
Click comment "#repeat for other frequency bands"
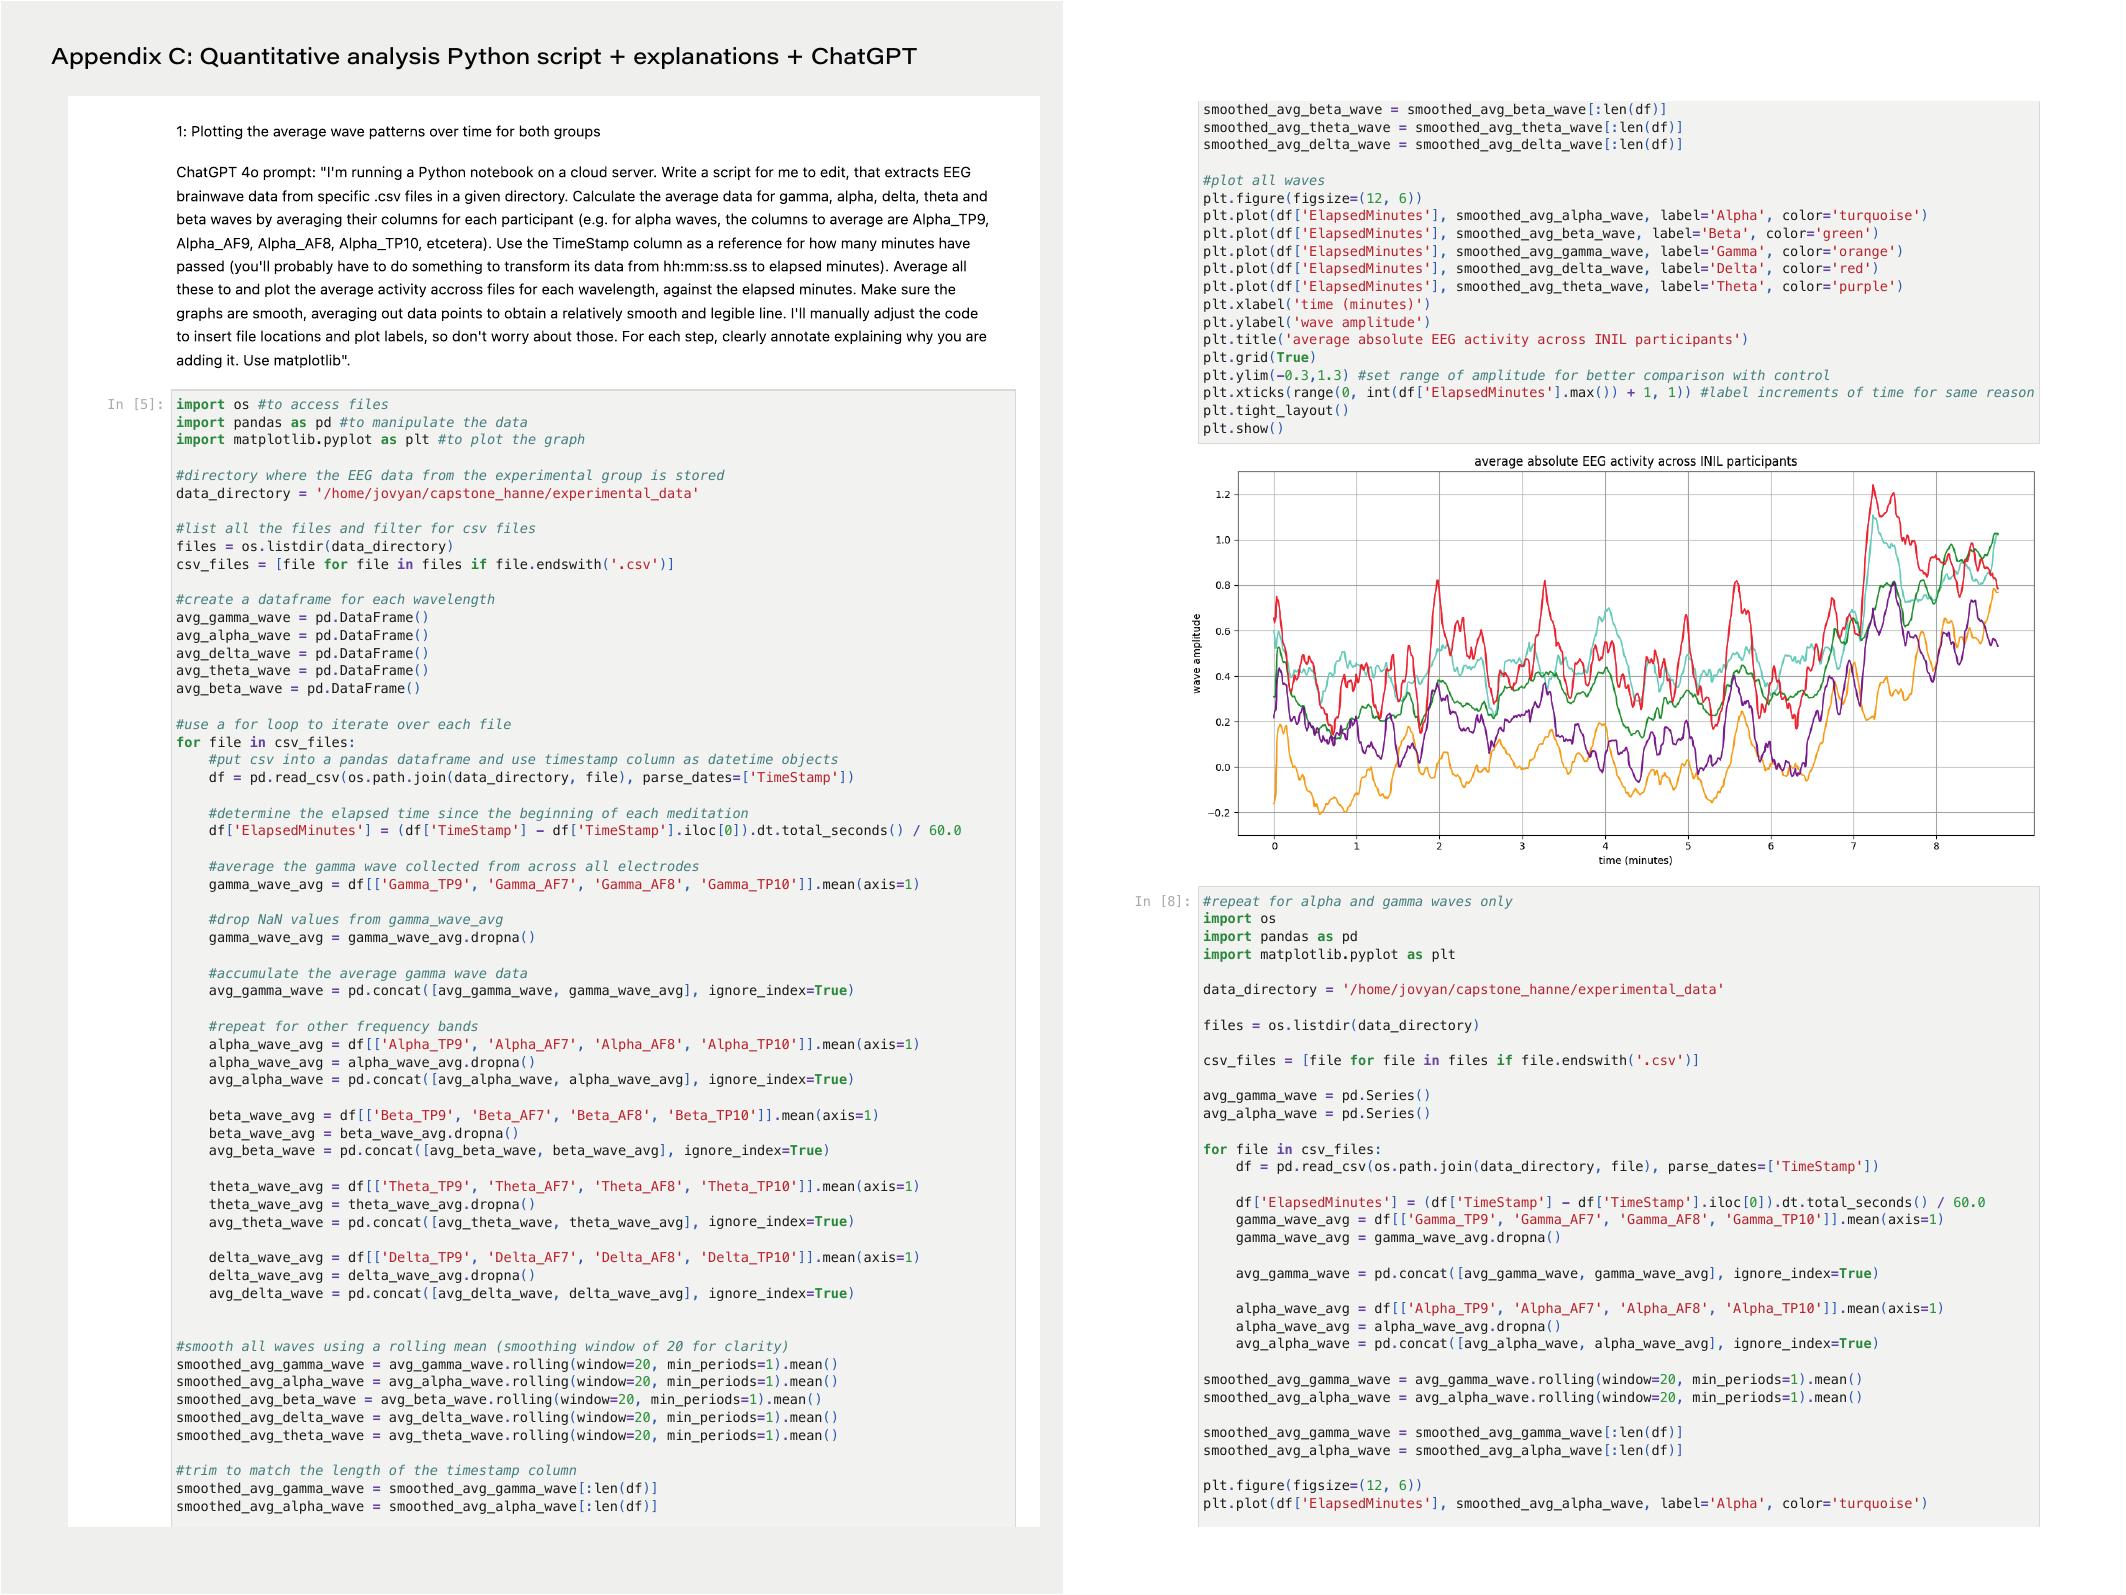click(343, 1026)
